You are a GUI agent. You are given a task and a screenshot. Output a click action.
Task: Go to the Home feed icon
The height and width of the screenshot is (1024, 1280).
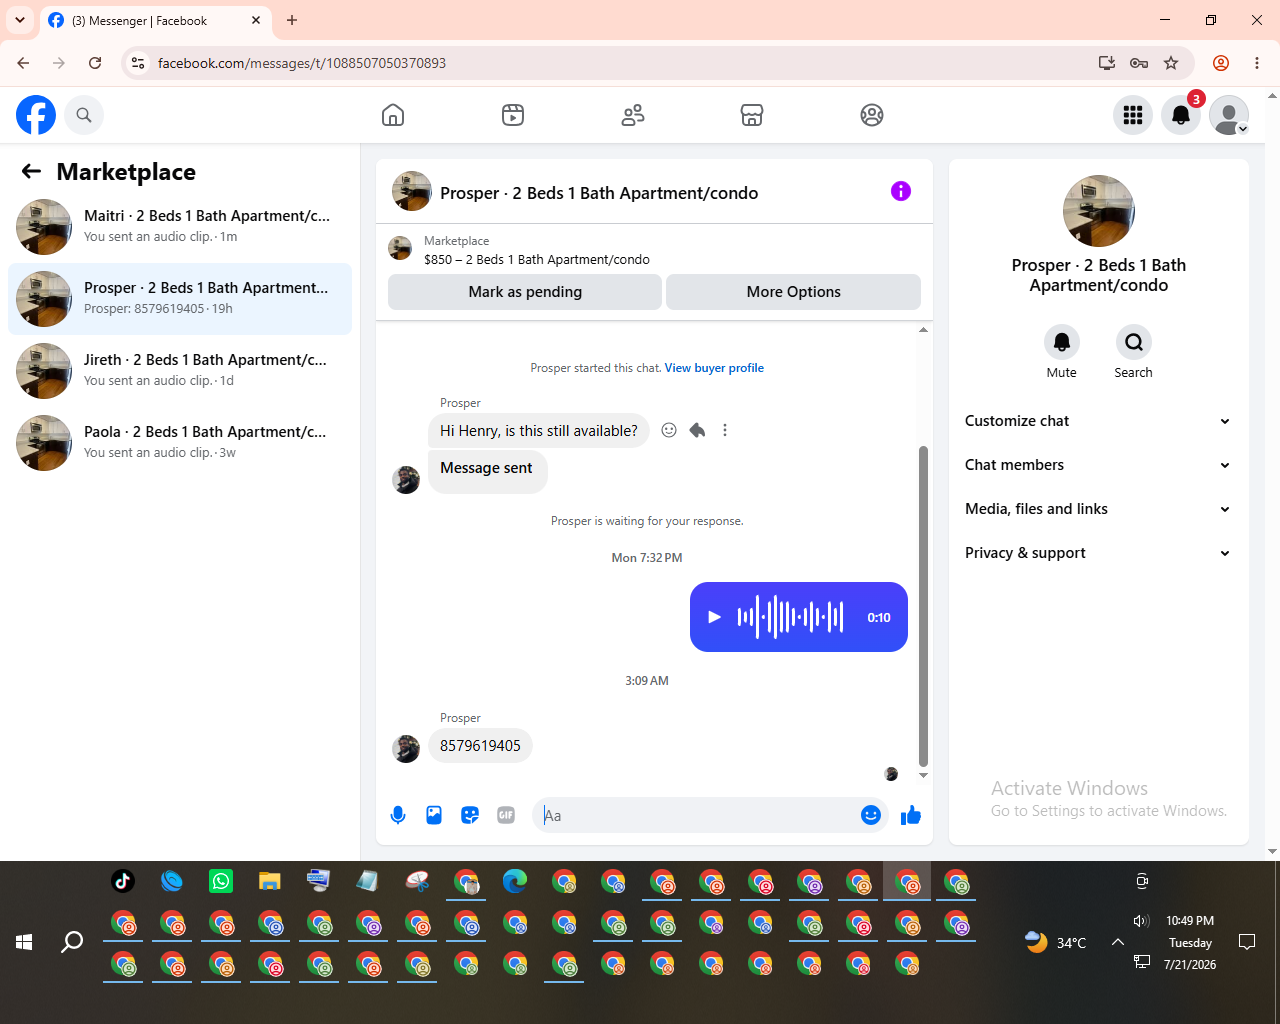pyautogui.click(x=393, y=115)
